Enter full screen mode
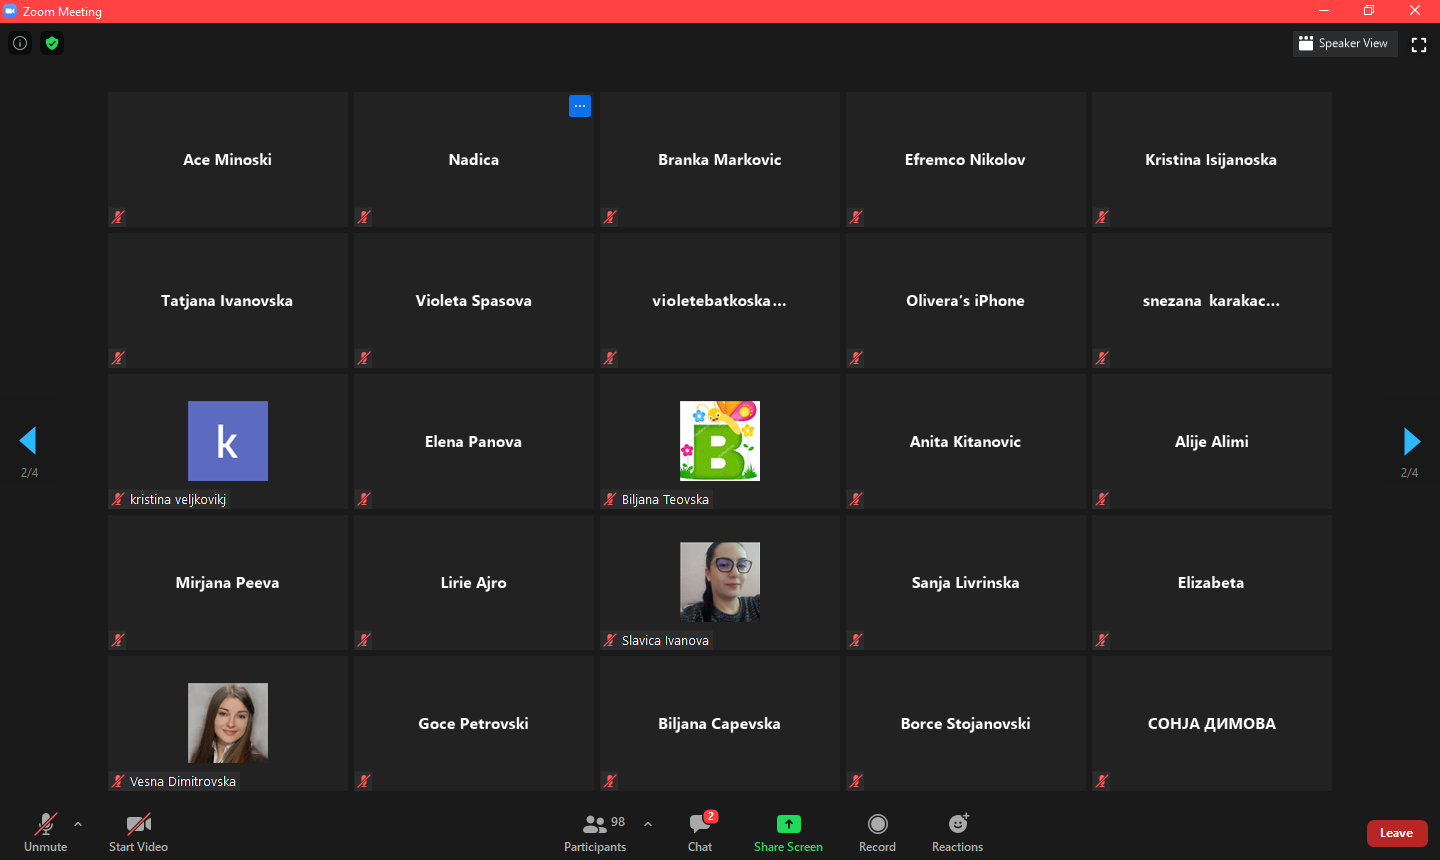Screen dimensions: 1440x860 pyautogui.click(x=1418, y=44)
